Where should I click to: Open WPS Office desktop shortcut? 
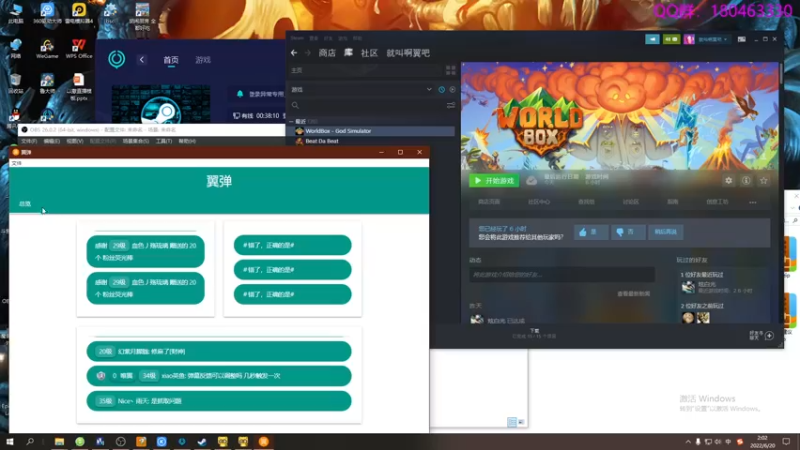point(79,49)
